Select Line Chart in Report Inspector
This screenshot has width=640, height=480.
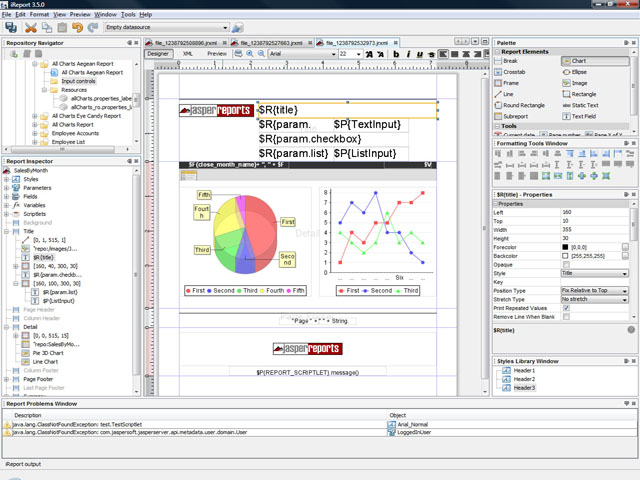tap(45, 362)
